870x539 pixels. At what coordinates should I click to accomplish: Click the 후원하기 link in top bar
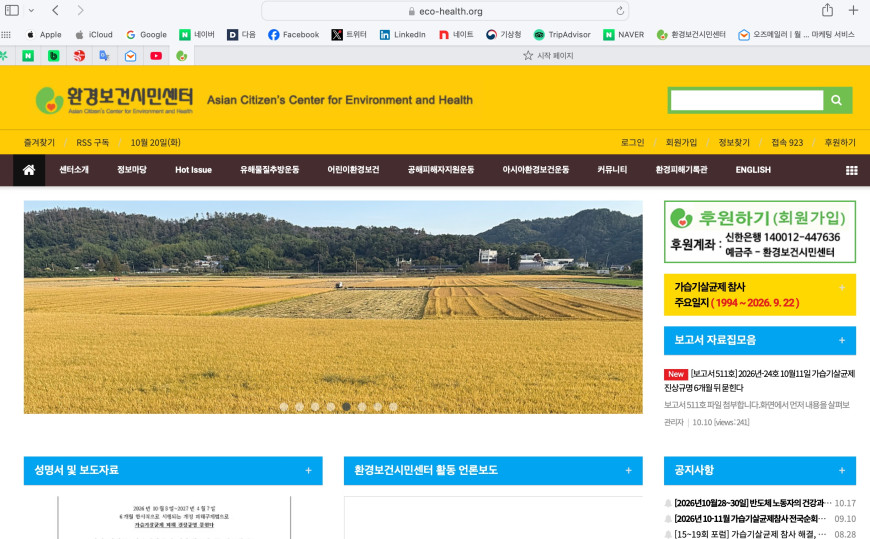coord(840,143)
